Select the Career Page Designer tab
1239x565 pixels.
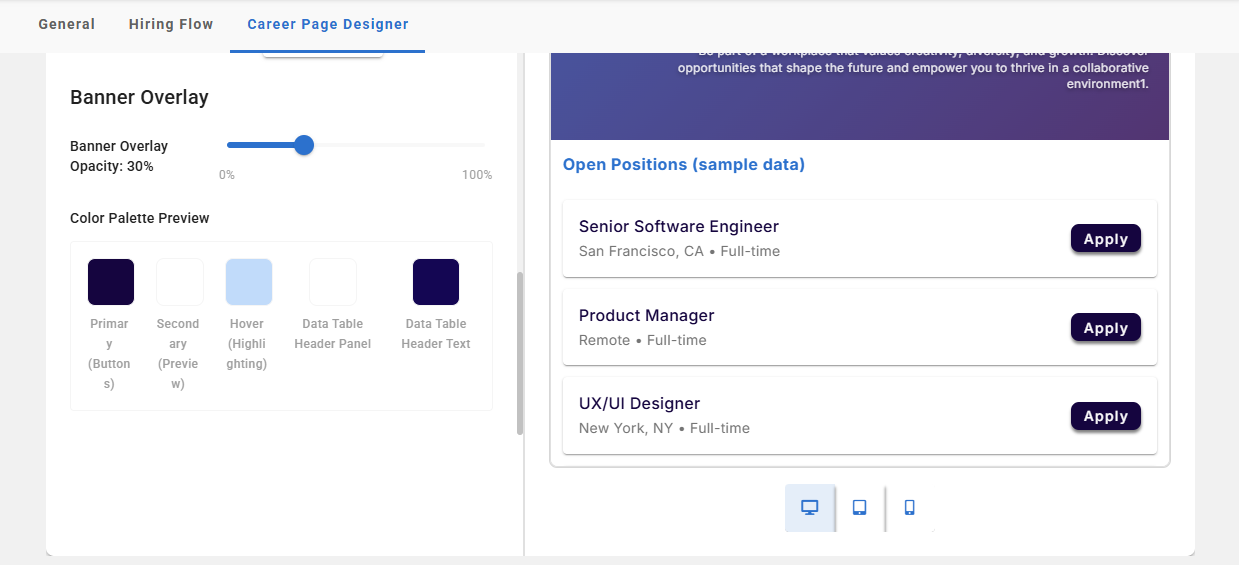pyautogui.click(x=328, y=24)
